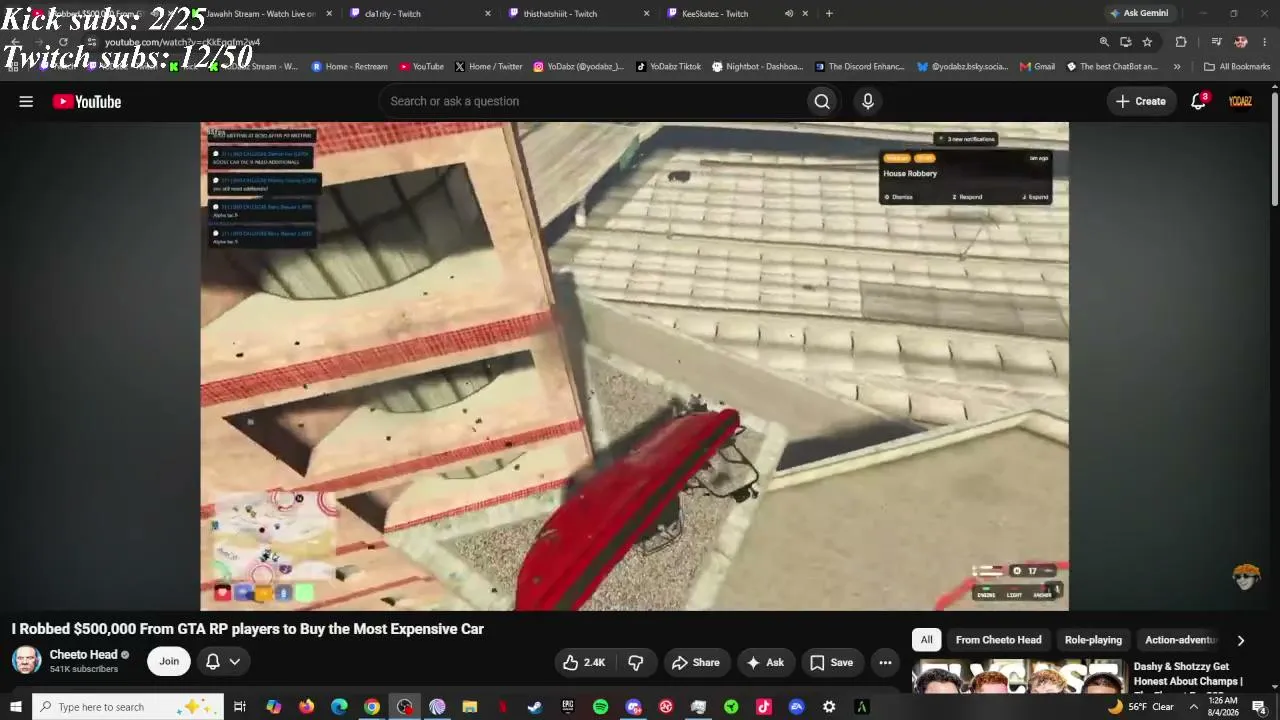The height and width of the screenshot is (720, 1280).
Task: Select the All filter chip
Action: (x=927, y=640)
